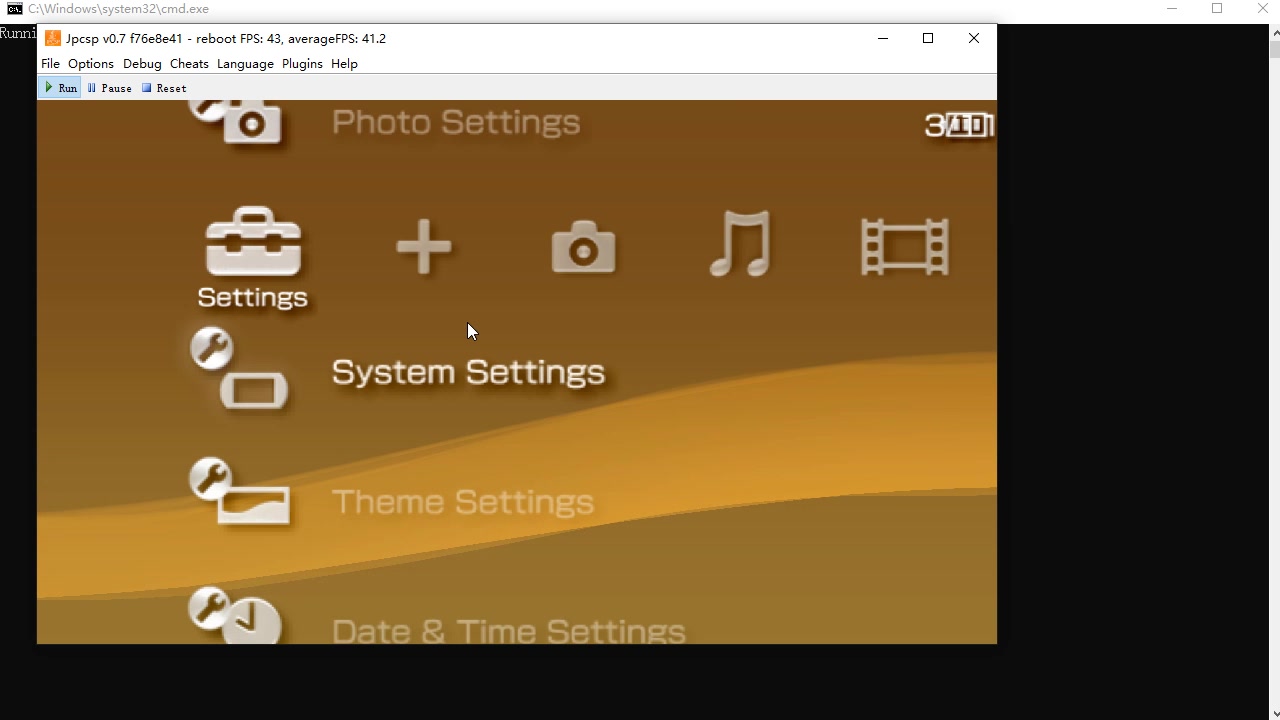The image size is (1280, 720).
Task: Minimize the Jpcsp window
Action: coord(883,38)
